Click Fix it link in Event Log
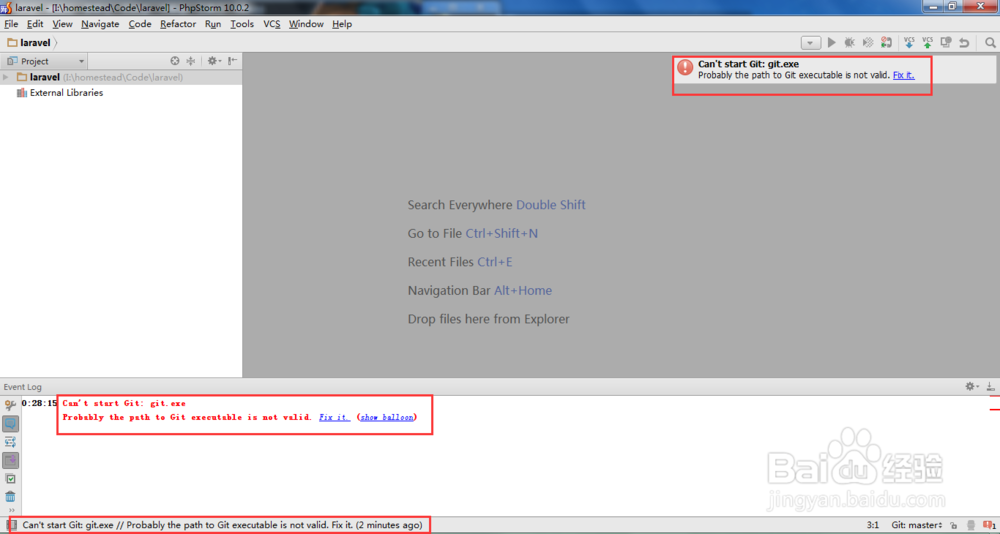The height and width of the screenshot is (534, 1000). [335, 417]
